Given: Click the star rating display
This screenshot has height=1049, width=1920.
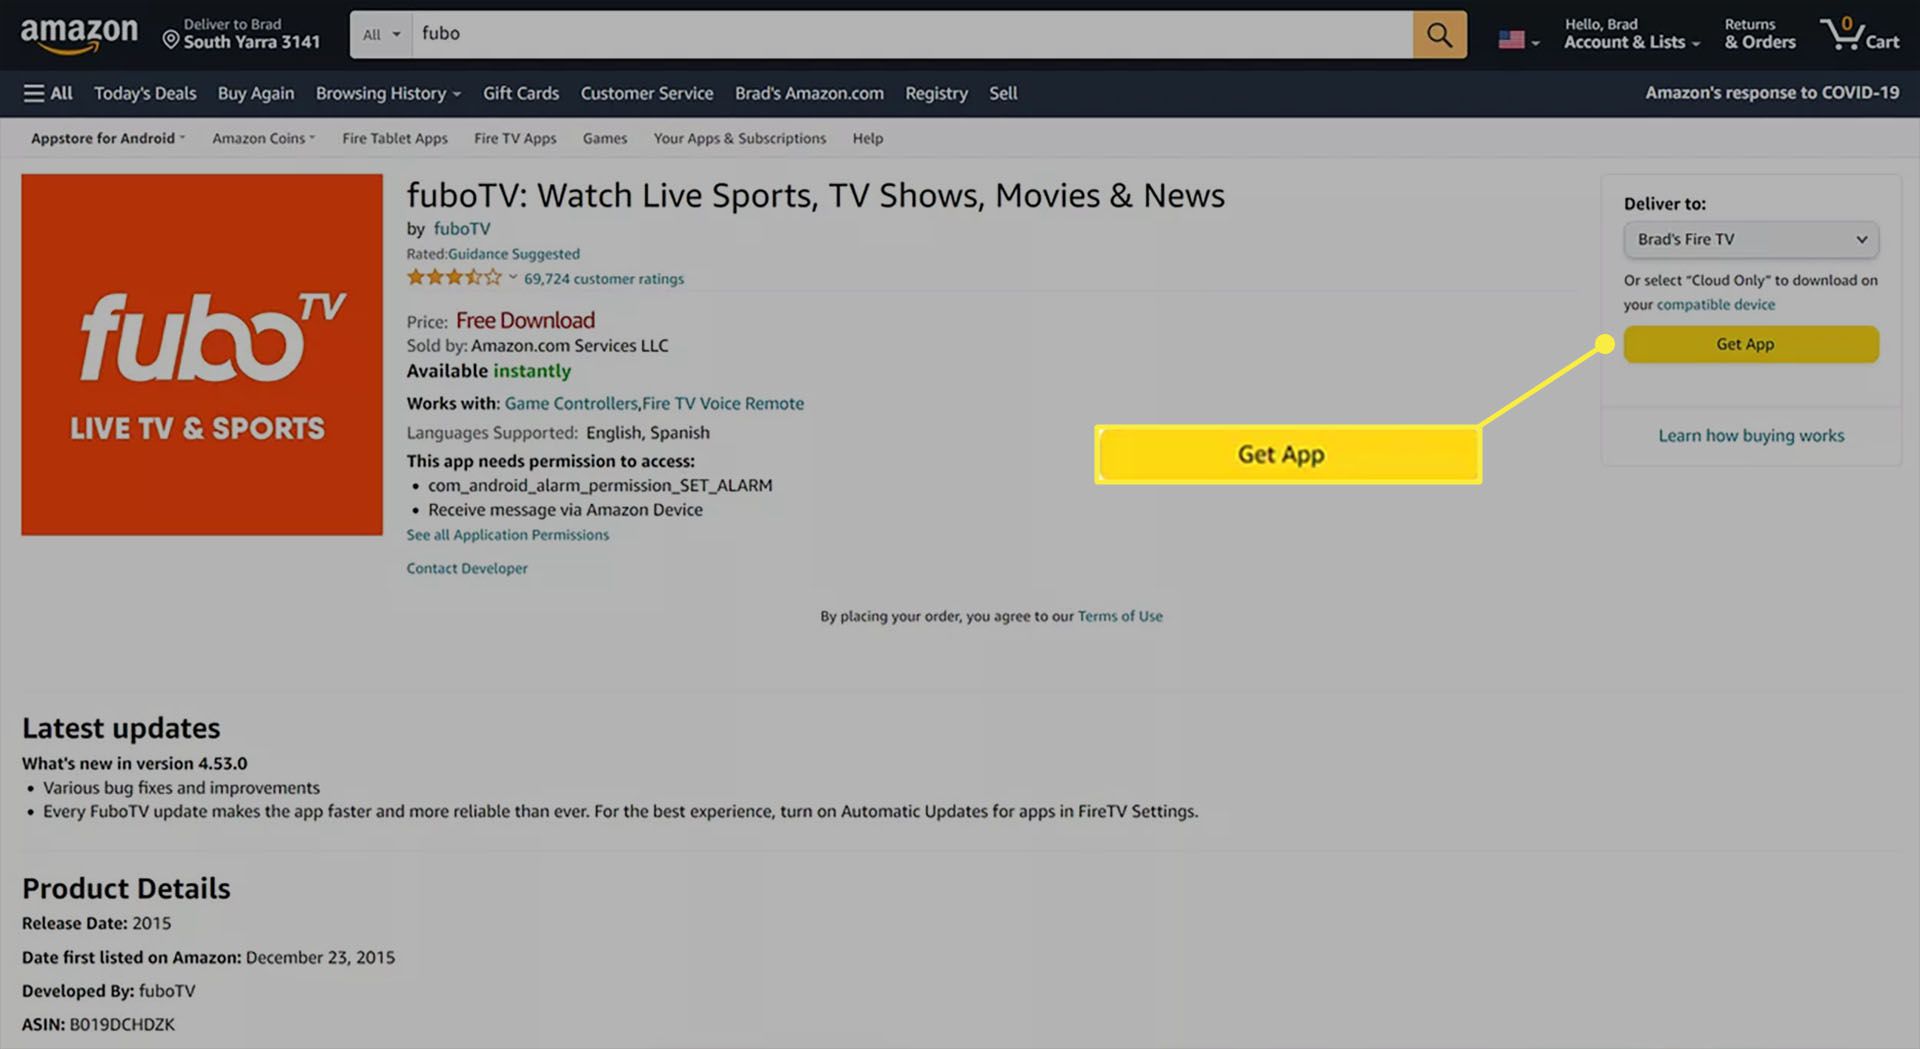Looking at the screenshot, I should pos(454,278).
